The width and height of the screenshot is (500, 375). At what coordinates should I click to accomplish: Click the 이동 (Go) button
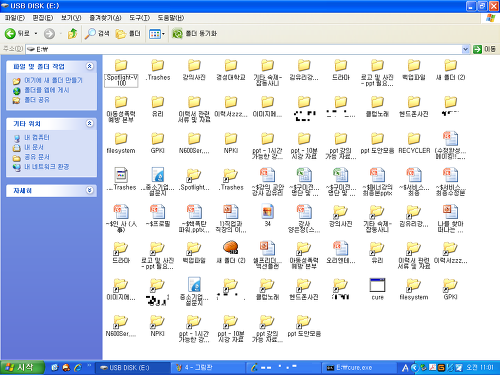[484, 49]
